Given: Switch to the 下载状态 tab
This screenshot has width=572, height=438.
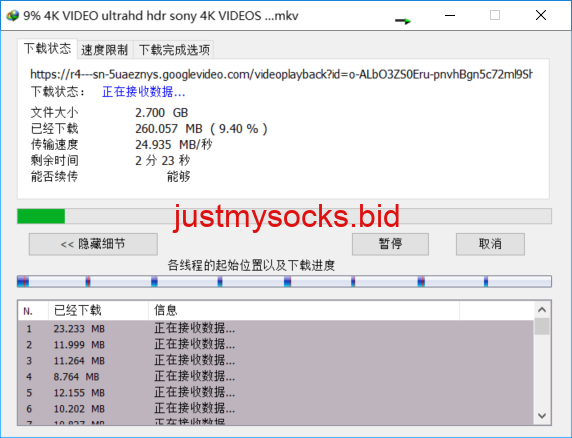Looking at the screenshot, I should [x=47, y=49].
